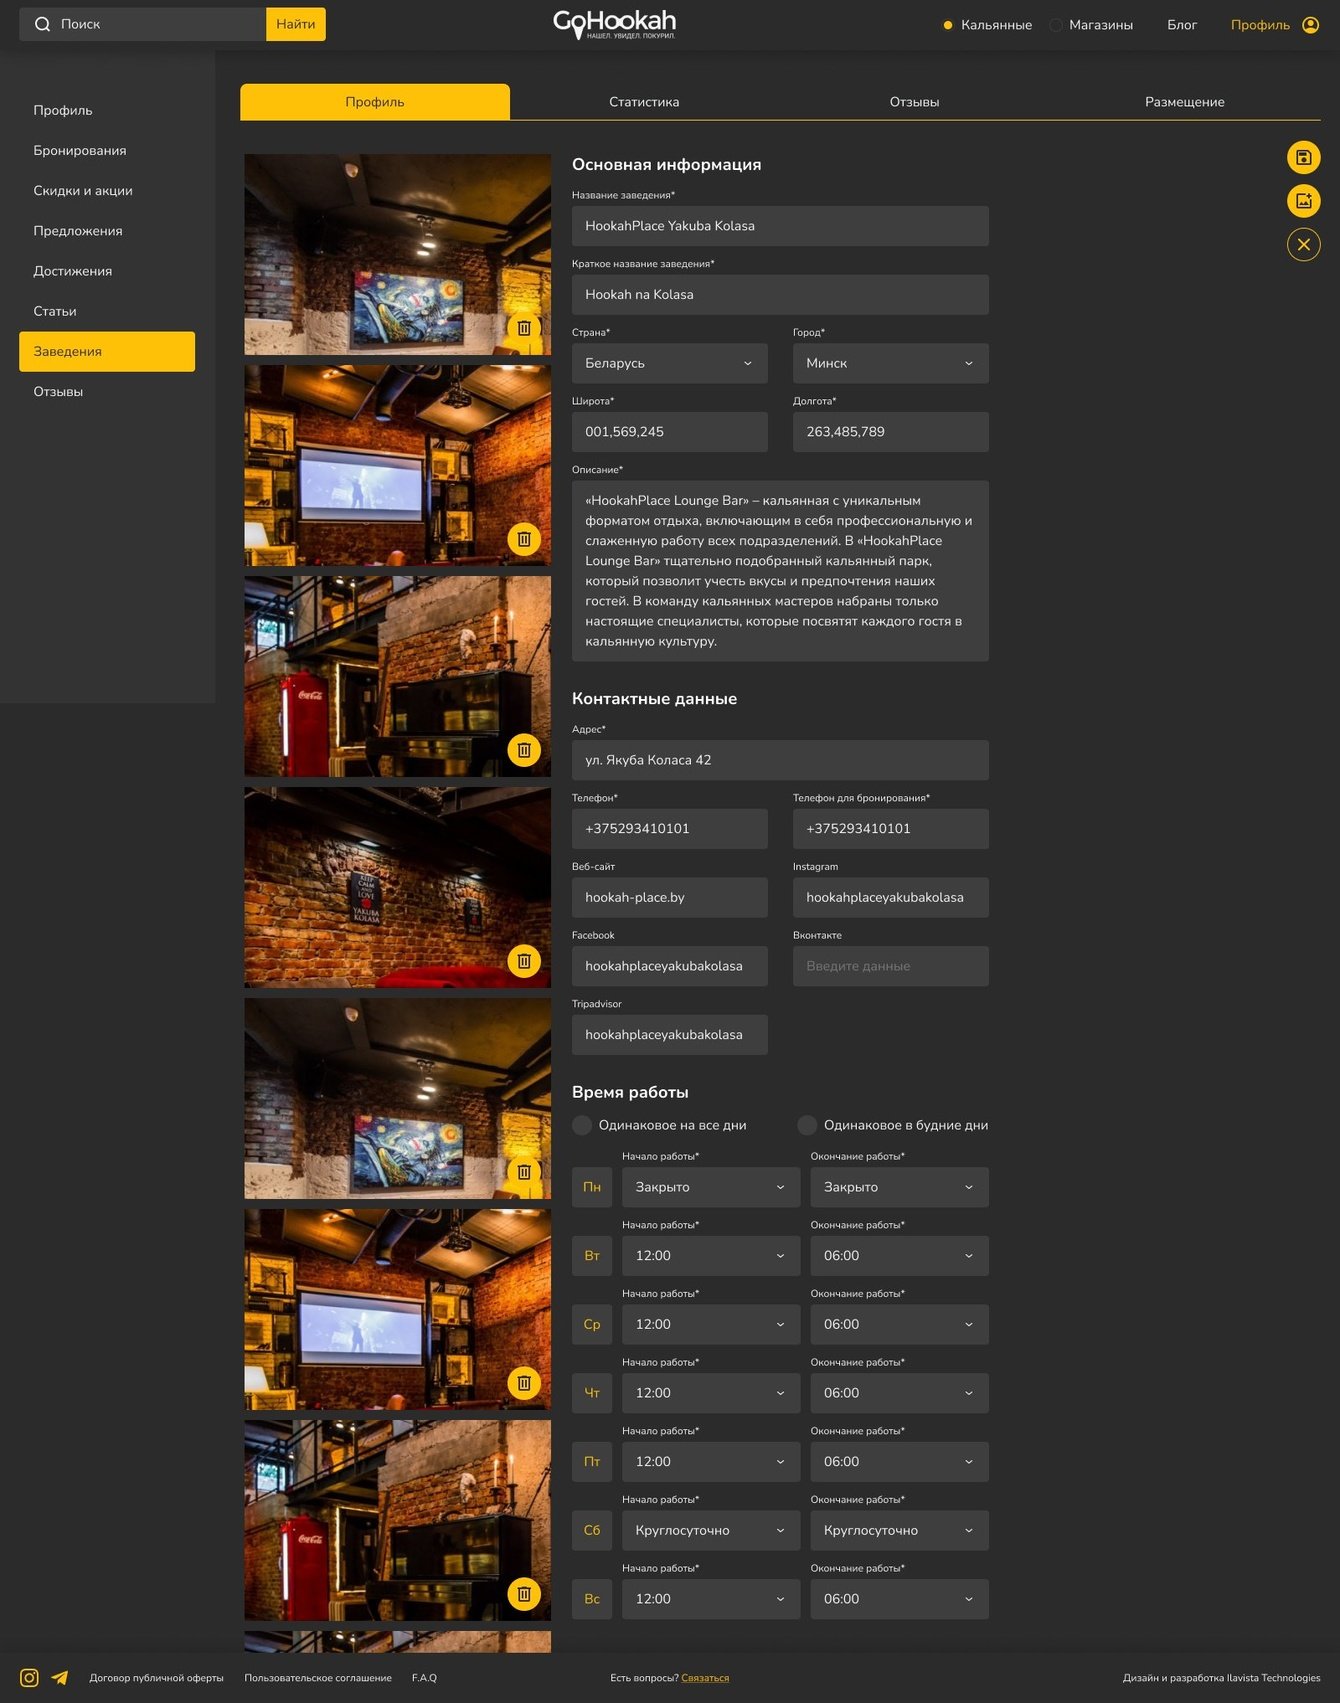The height and width of the screenshot is (1703, 1340).
Task: Open Telegram icon in footer
Action: pyautogui.click(x=60, y=1678)
